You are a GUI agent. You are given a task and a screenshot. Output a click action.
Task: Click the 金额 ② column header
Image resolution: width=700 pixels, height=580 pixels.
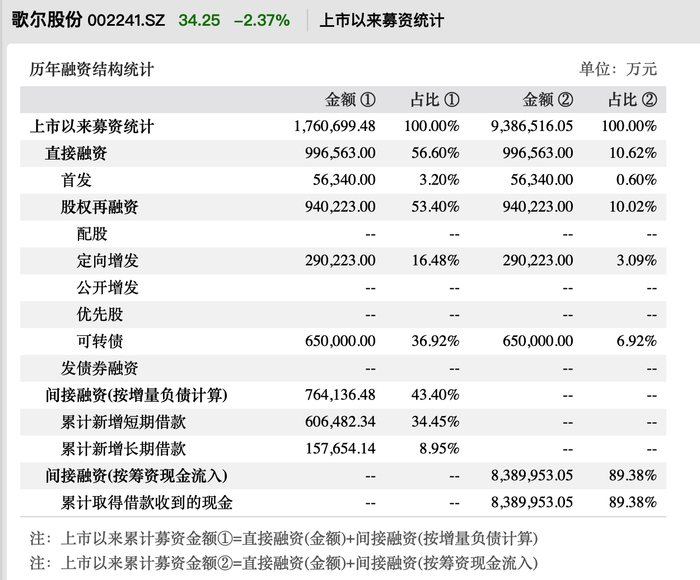click(x=548, y=100)
